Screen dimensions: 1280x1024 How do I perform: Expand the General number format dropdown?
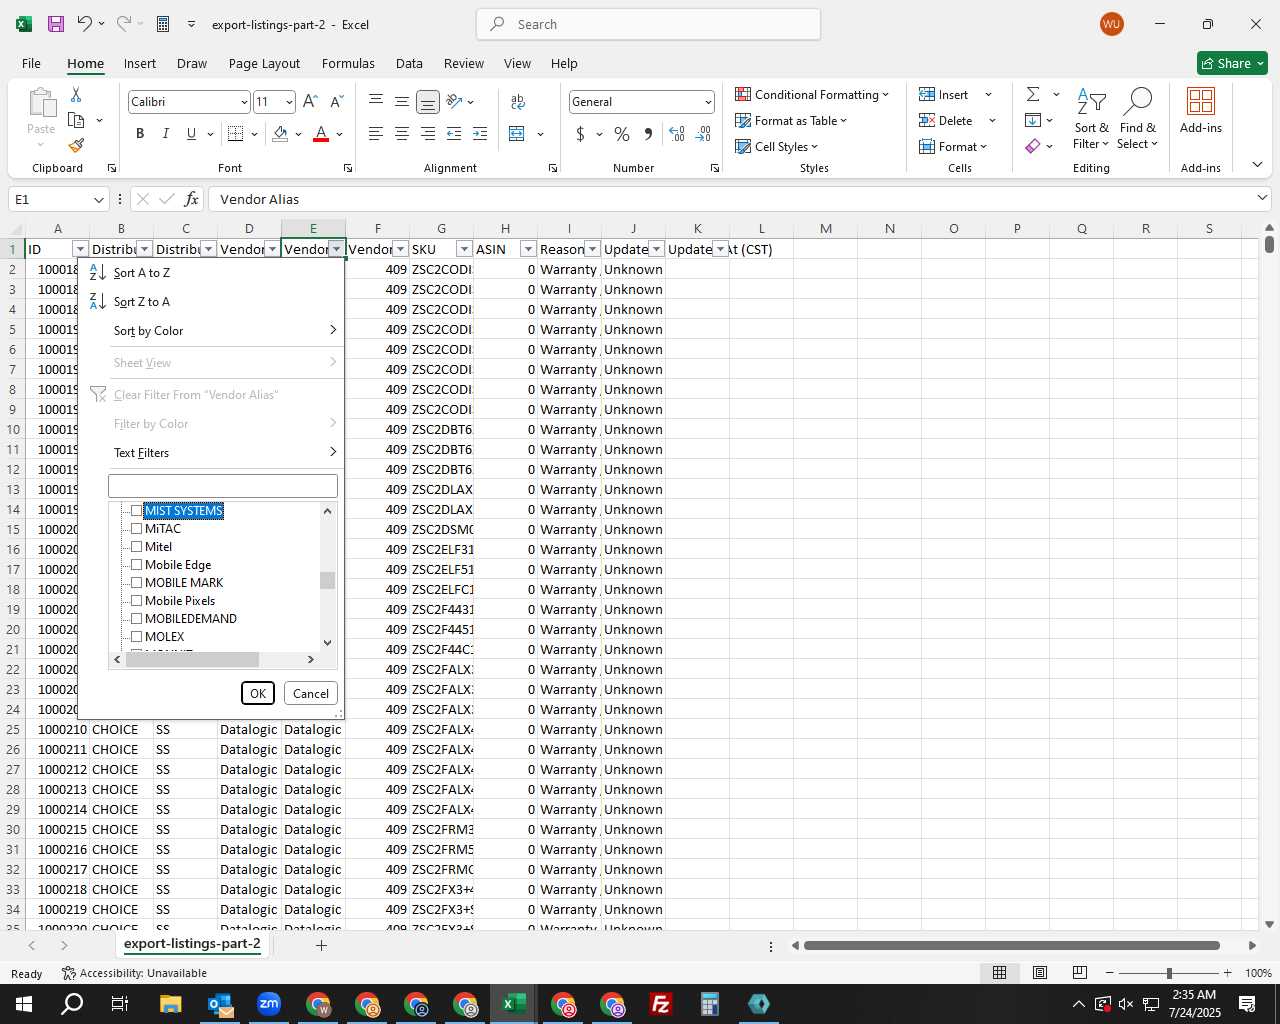708,102
